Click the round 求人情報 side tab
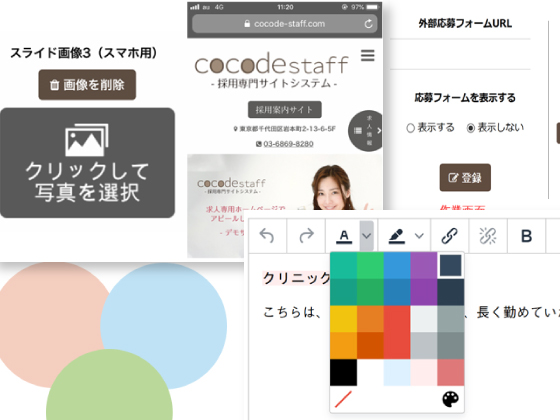Viewport: 560px width, 420px height. point(365,131)
